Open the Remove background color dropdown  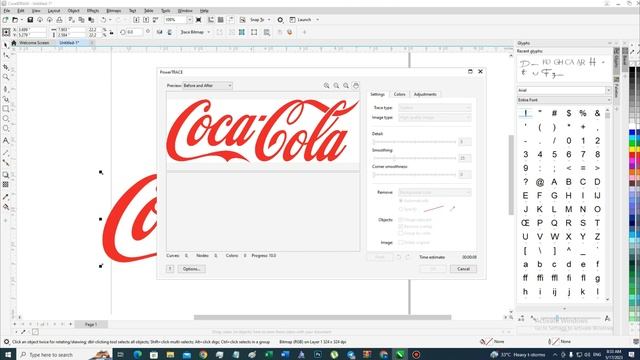pyautogui.click(x=435, y=192)
